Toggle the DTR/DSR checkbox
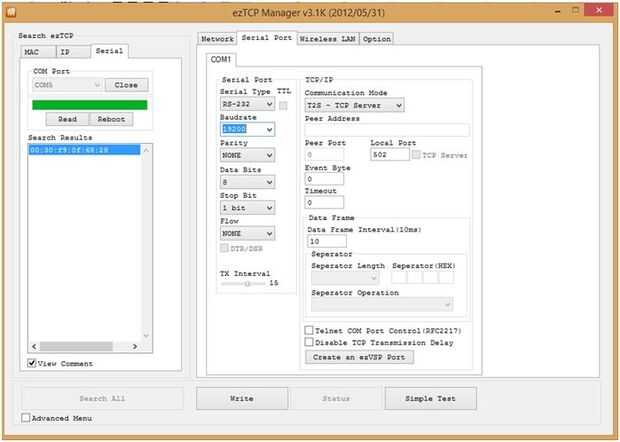The image size is (620, 442). (224, 248)
